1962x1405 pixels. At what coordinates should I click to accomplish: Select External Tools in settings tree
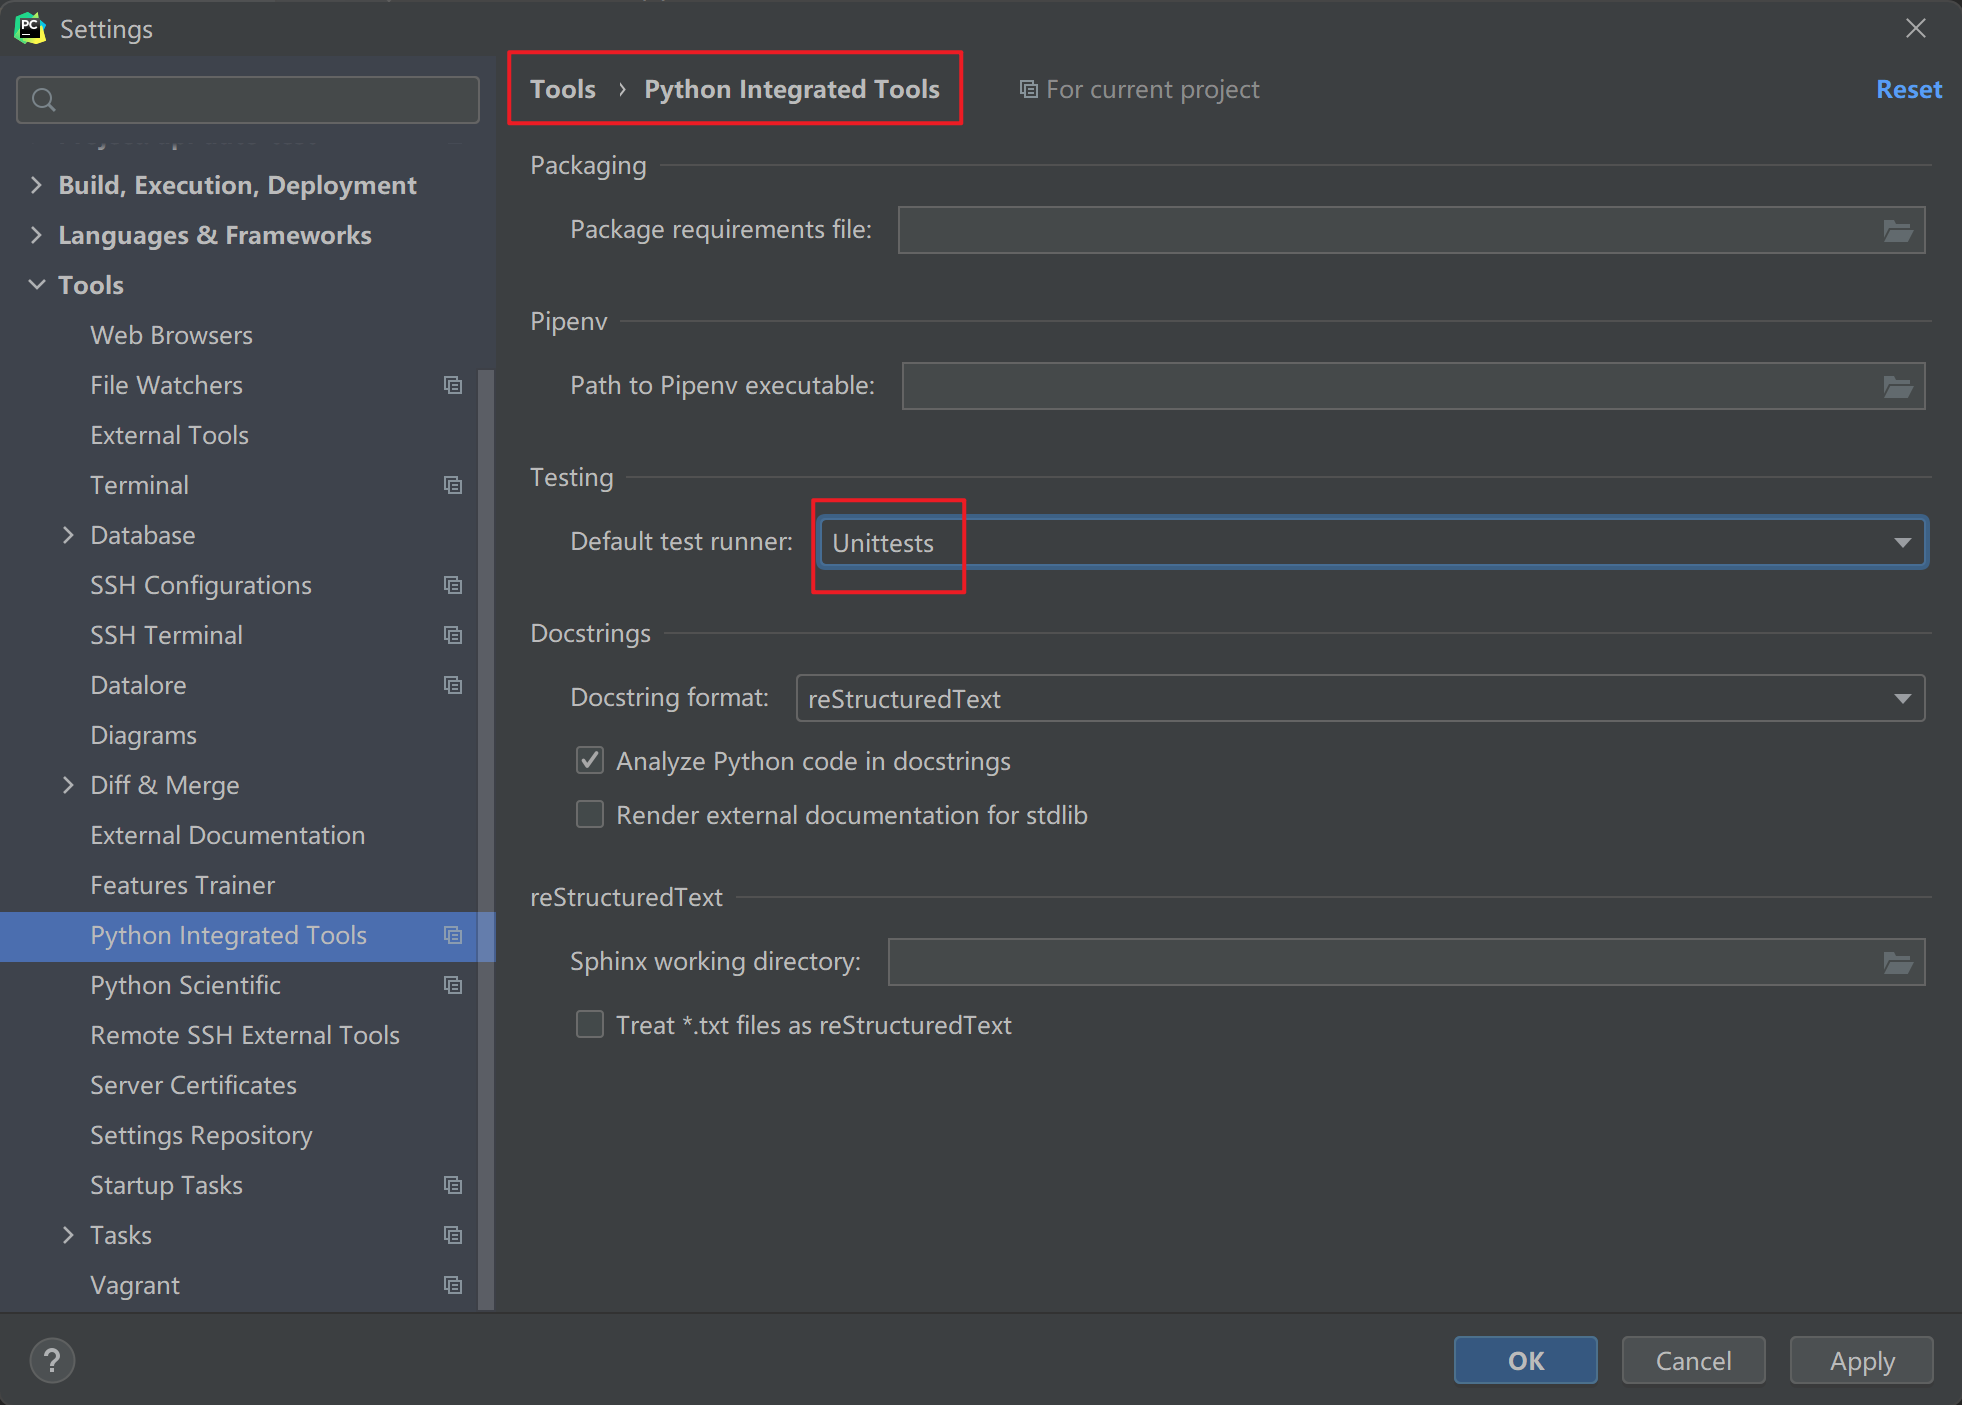tap(169, 436)
